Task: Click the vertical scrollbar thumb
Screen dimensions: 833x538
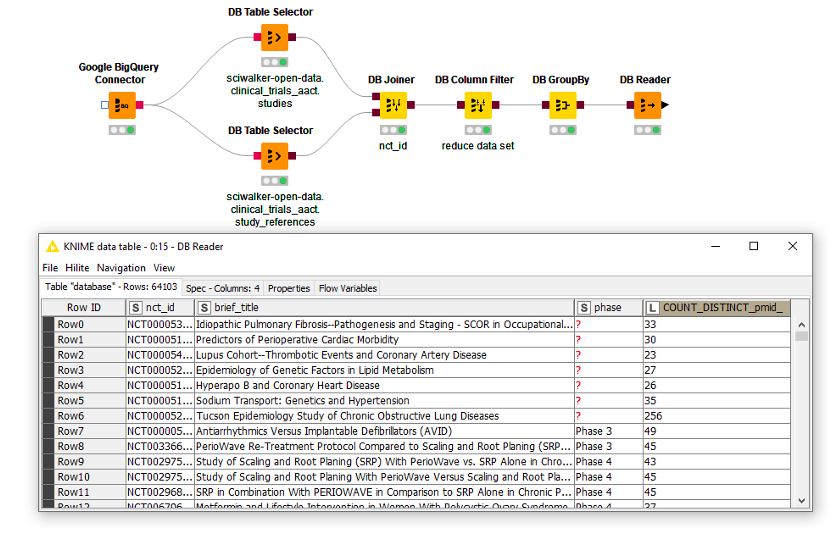Action: click(x=802, y=336)
